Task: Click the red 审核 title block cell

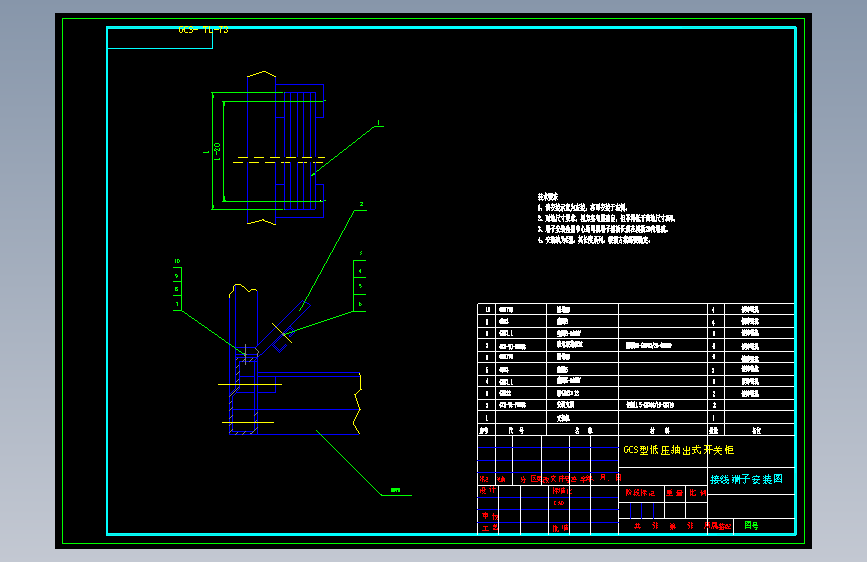Action: (489, 516)
